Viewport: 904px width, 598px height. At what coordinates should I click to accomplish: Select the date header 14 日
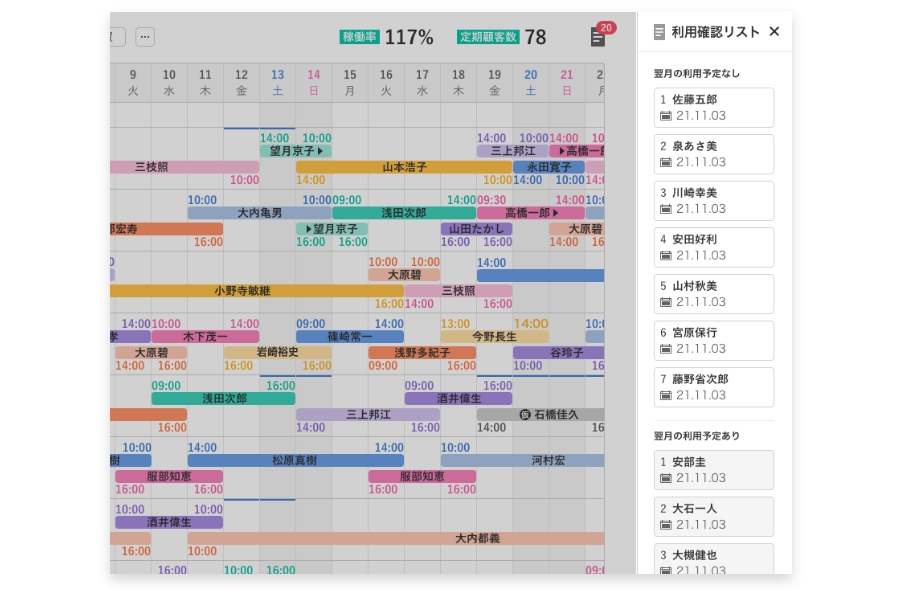(x=314, y=82)
